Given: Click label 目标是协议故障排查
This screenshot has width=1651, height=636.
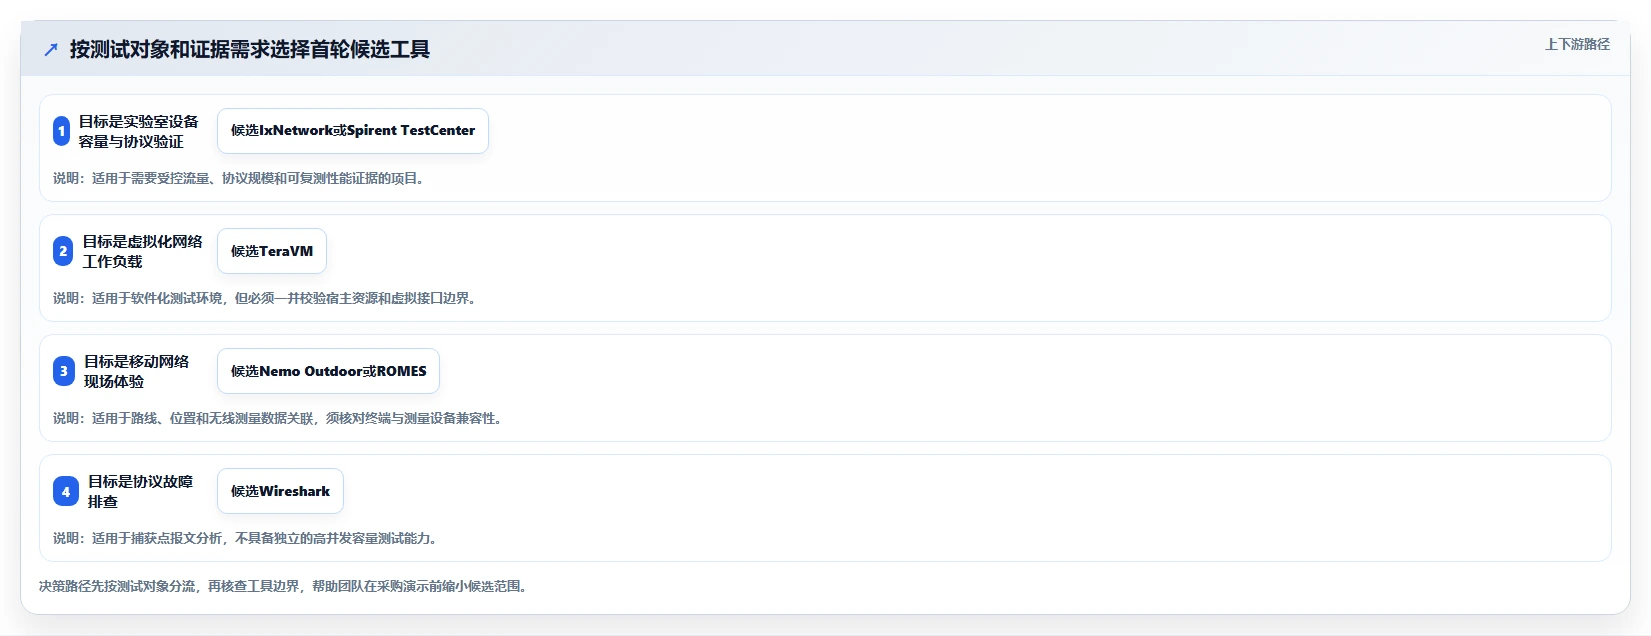Looking at the screenshot, I should click(x=140, y=491).
